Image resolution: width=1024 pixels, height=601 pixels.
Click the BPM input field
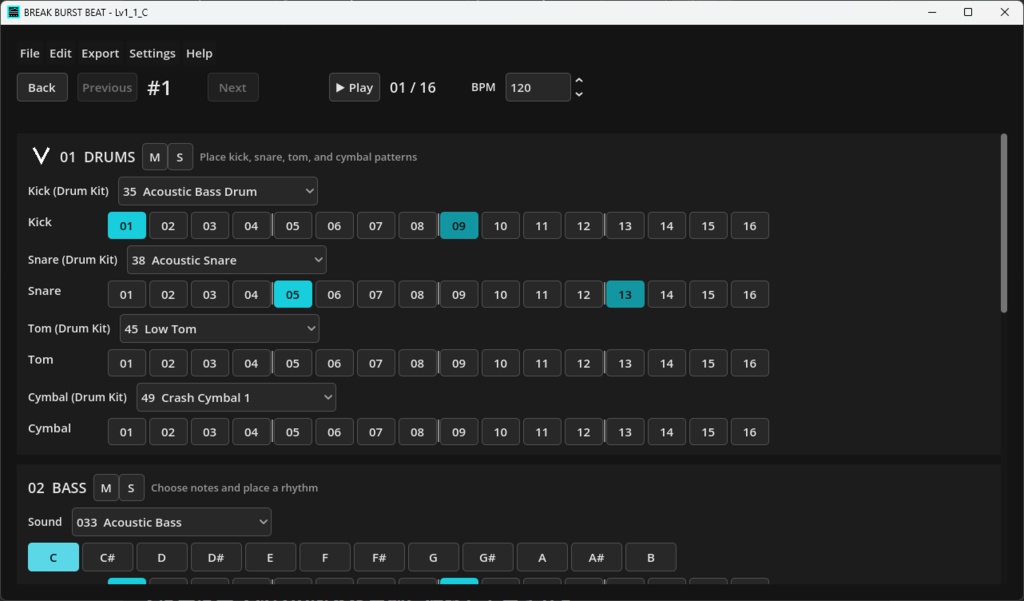(537, 88)
